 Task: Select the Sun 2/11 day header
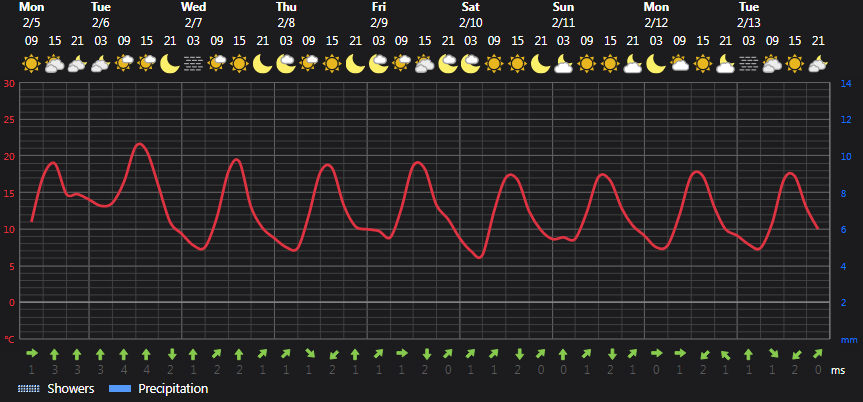click(563, 15)
